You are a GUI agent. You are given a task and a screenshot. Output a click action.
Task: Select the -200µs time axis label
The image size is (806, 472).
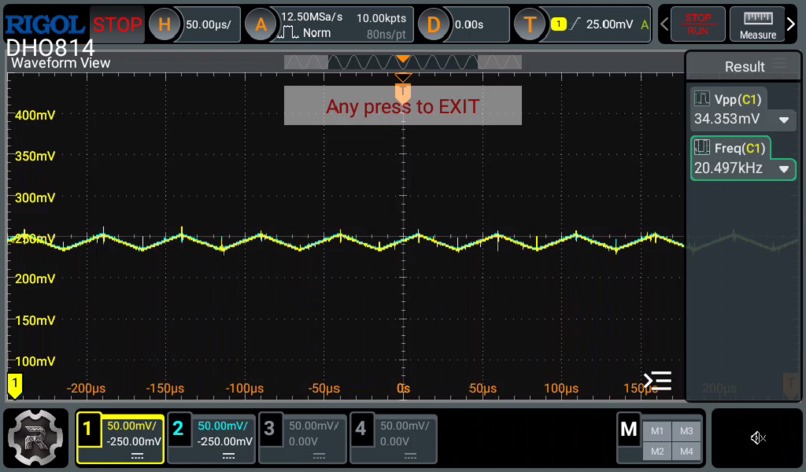86,388
